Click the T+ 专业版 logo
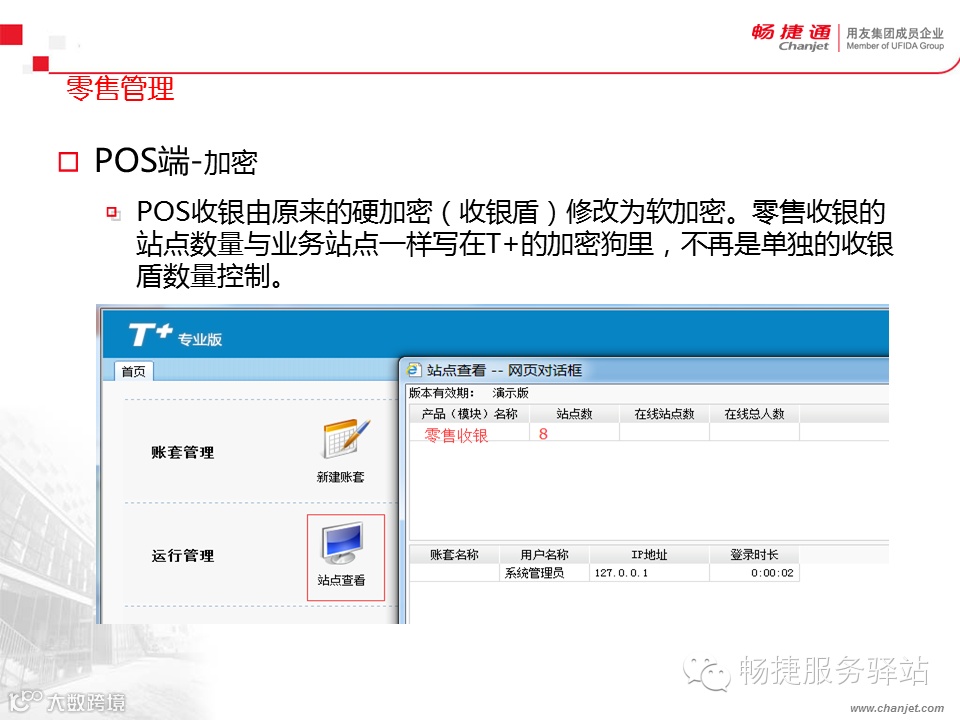Screen dimensions: 960x720 coord(175,336)
